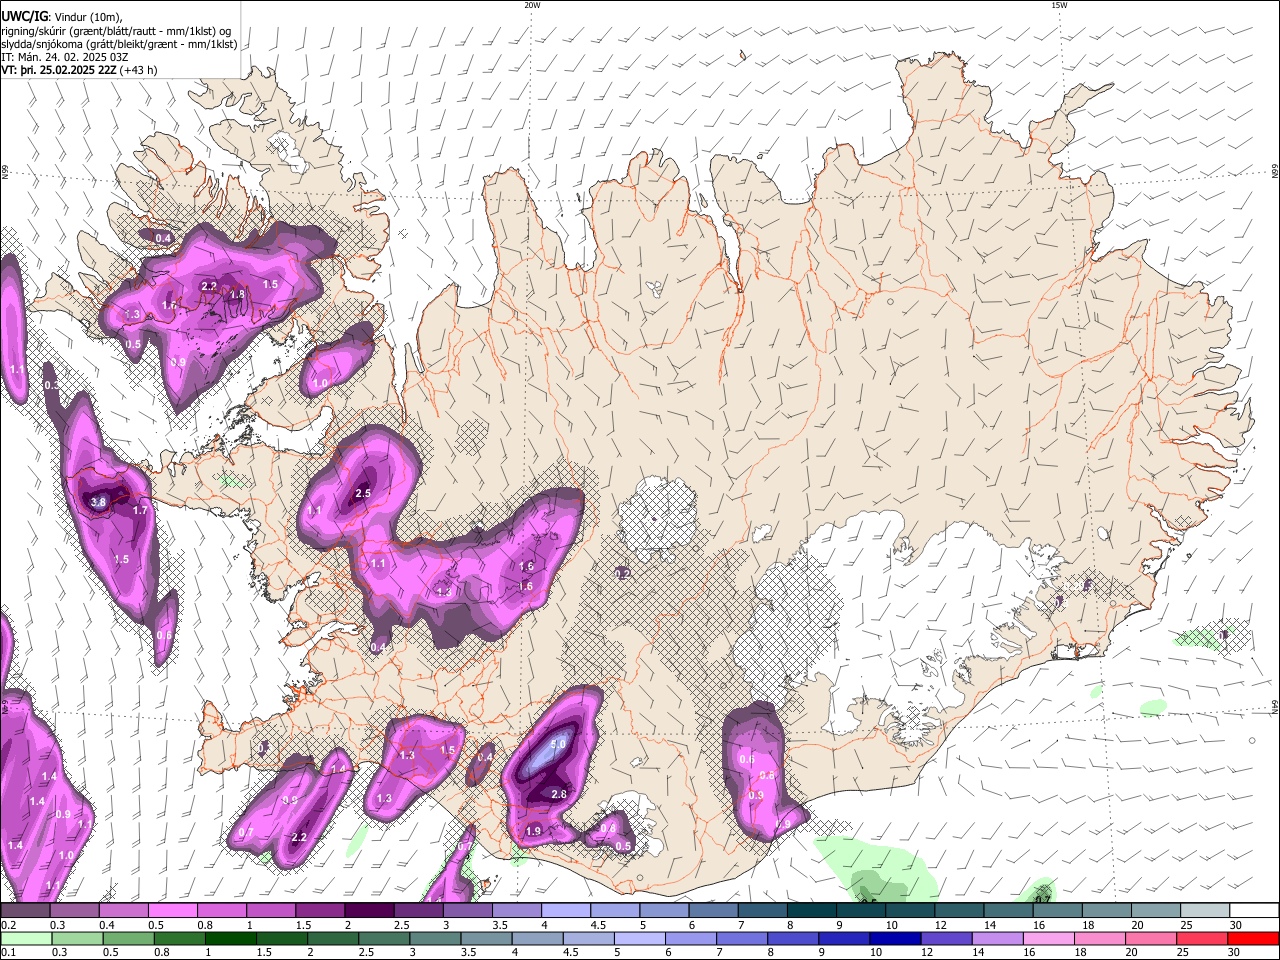Click the 3.8 precipitation value on the map
This screenshot has width=1280, height=960.
98,502
